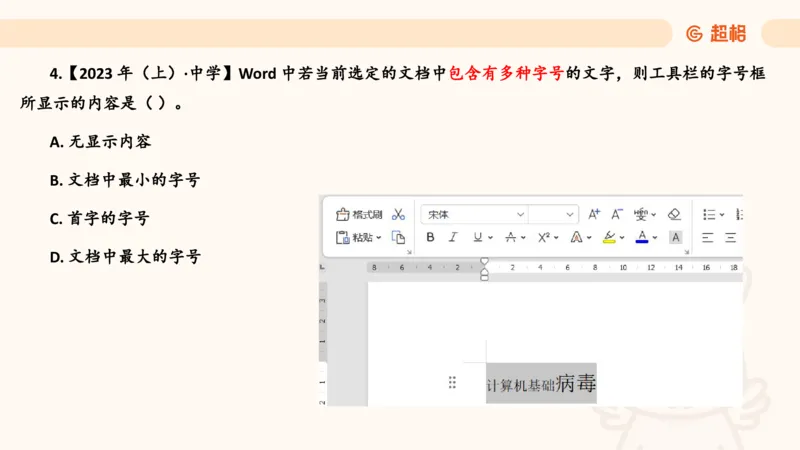This screenshot has height=450, width=800.
Task: Select option B. 文档中最小的字号
Action: point(125,180)
